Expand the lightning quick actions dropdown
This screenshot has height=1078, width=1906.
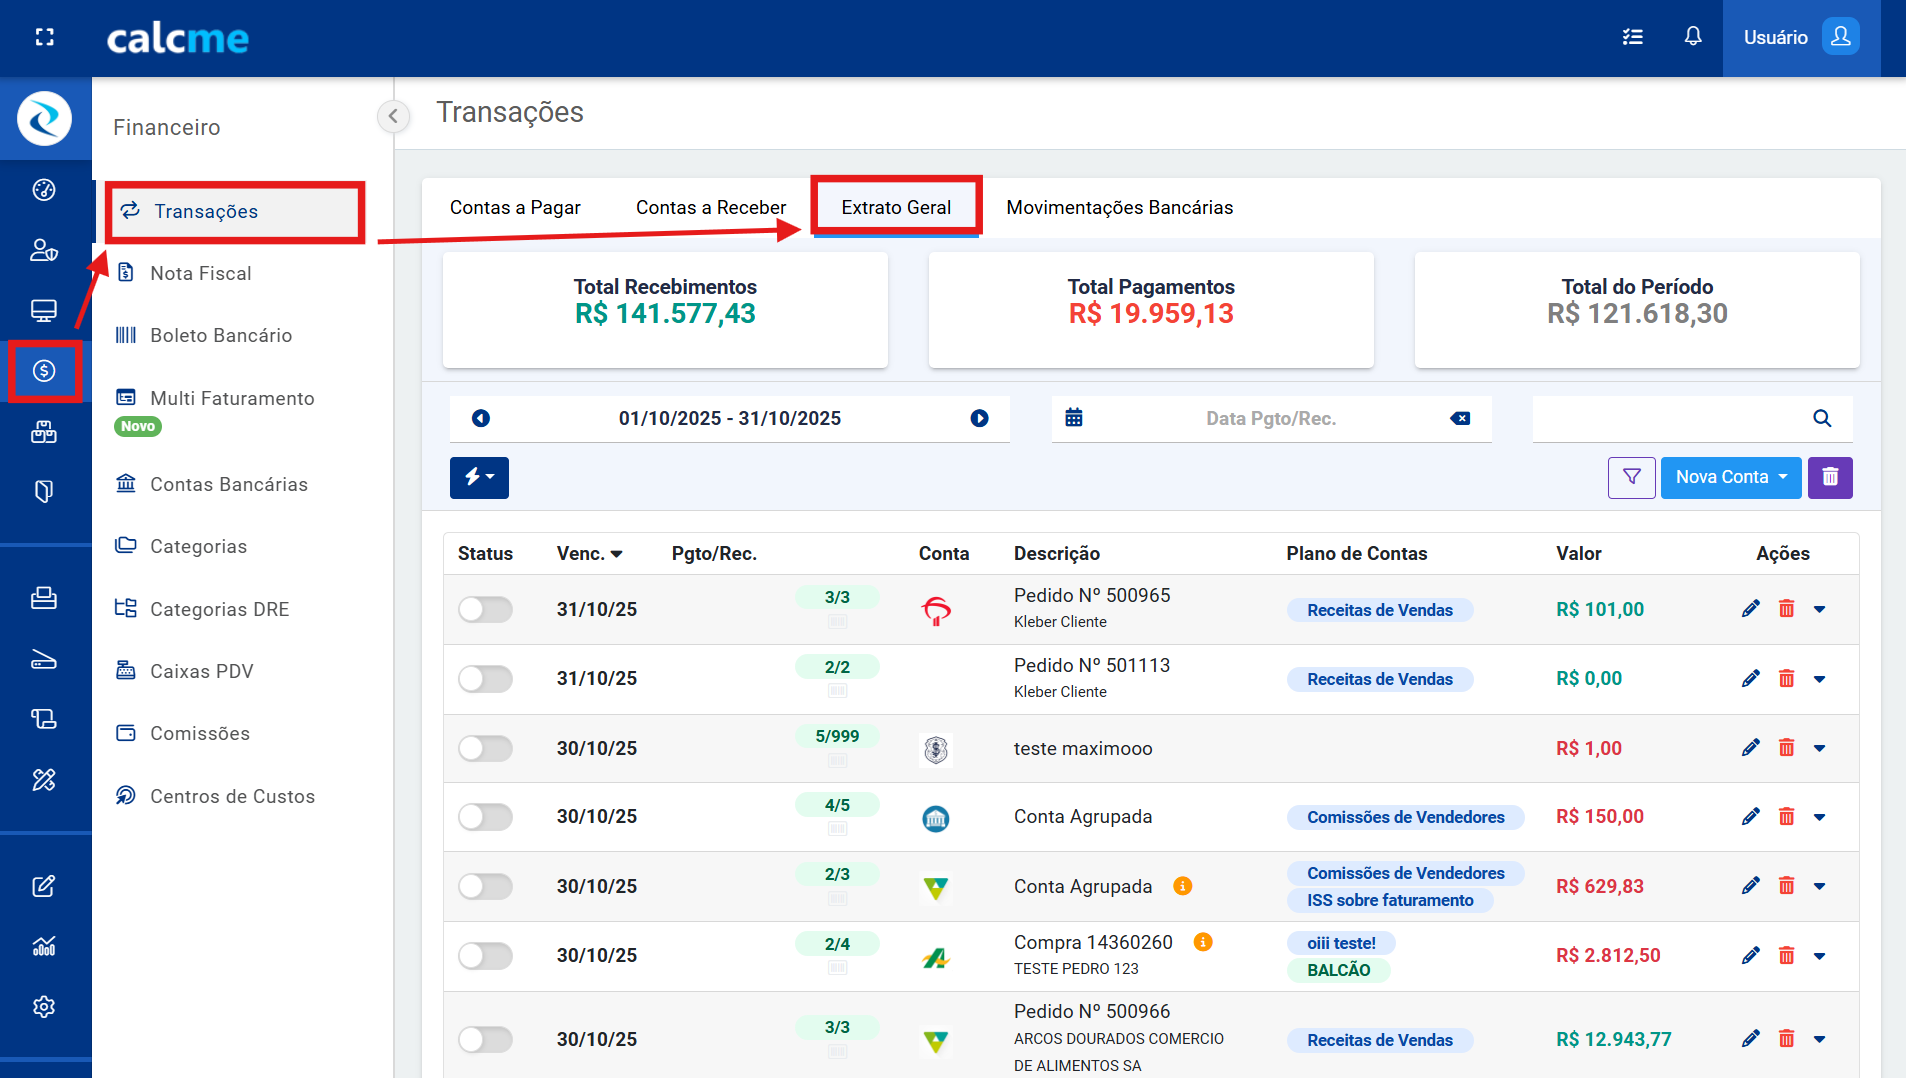479,478
